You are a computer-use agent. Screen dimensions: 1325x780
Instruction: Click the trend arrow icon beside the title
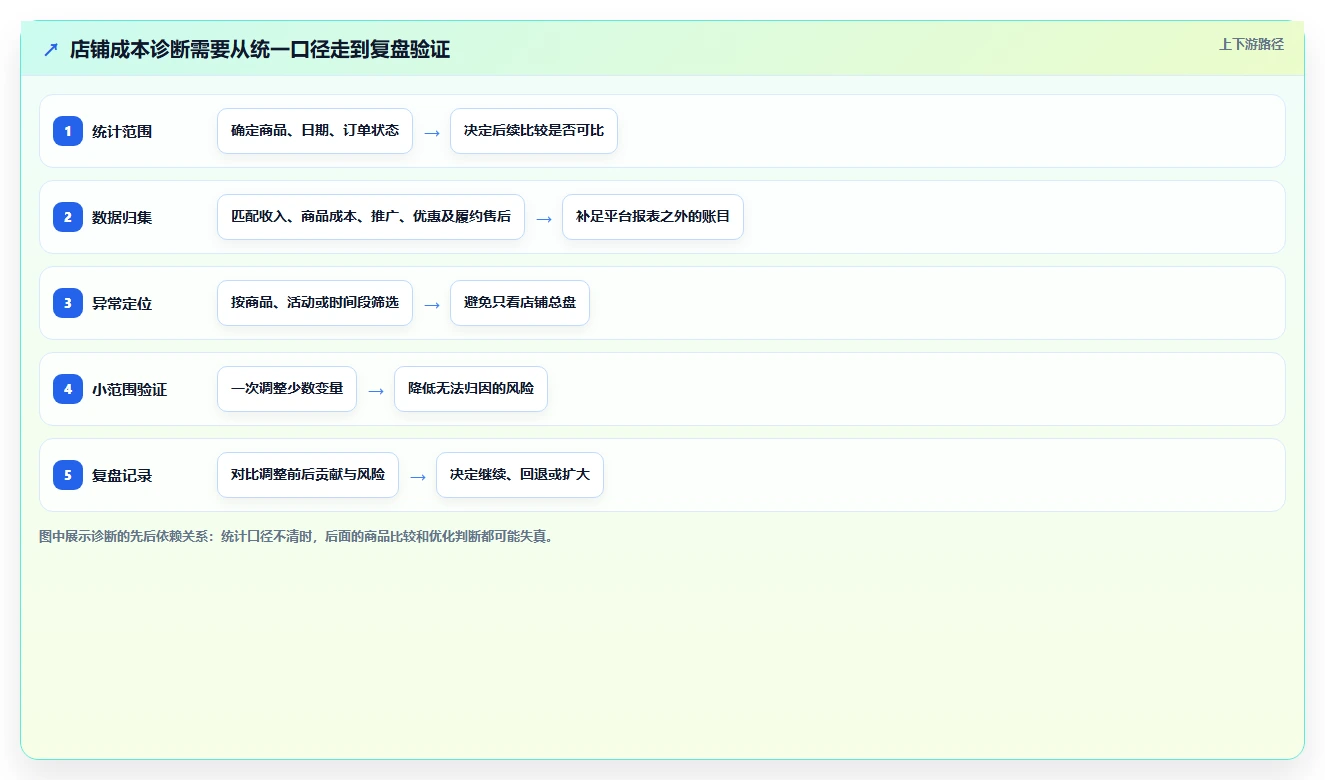click(51, 50)
